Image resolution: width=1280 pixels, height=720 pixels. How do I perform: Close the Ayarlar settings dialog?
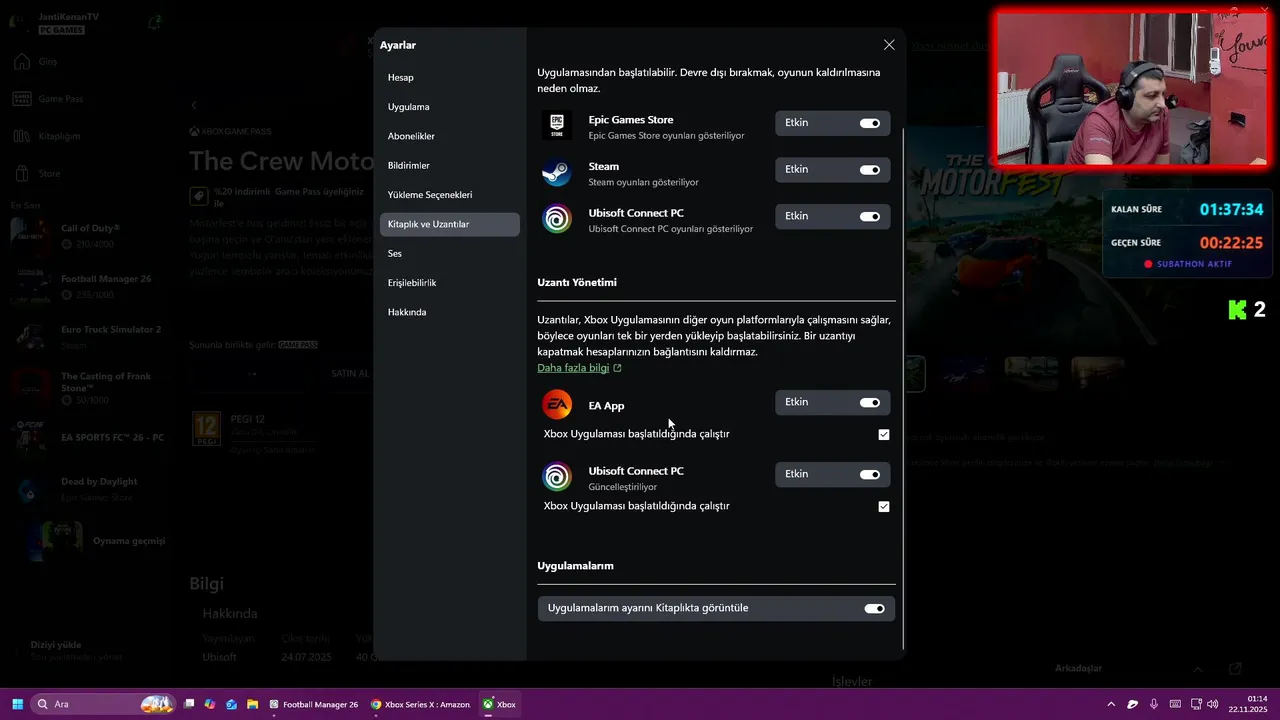tap(889, 45)
